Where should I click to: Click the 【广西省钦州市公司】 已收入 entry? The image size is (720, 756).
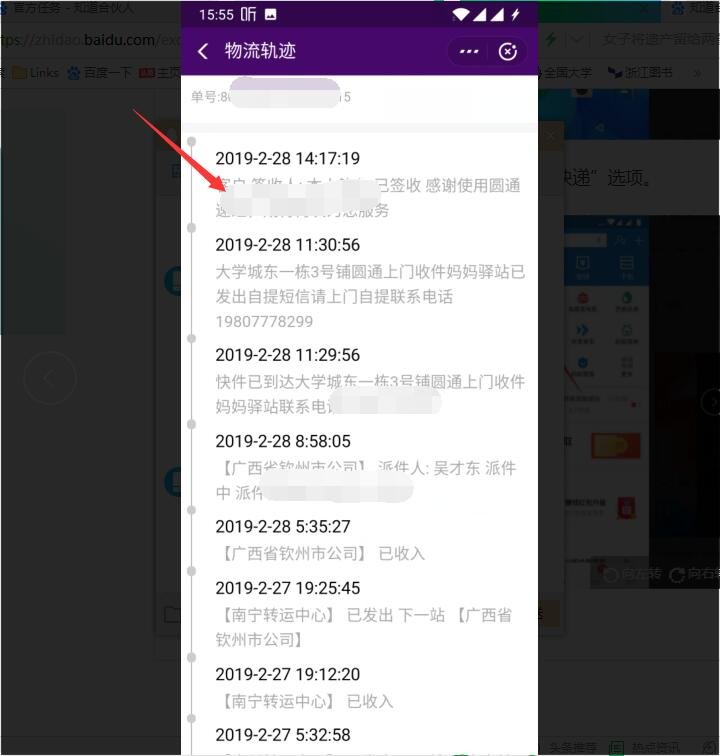[322, 554]
